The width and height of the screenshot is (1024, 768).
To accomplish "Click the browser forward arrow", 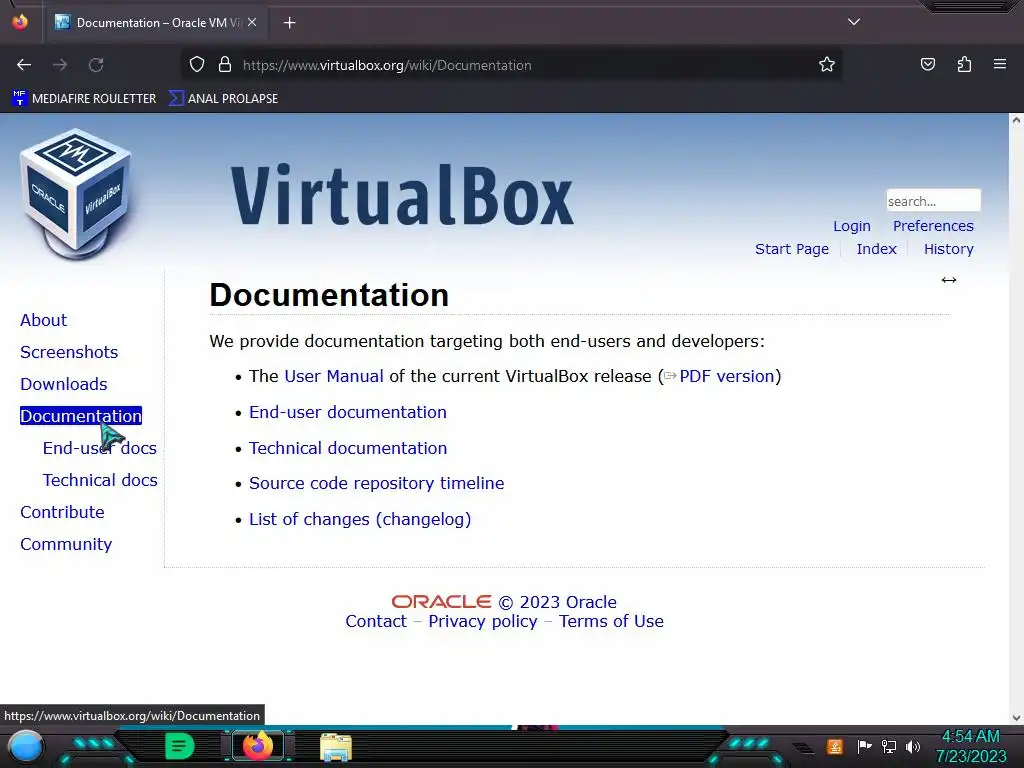I will (60, 65).
